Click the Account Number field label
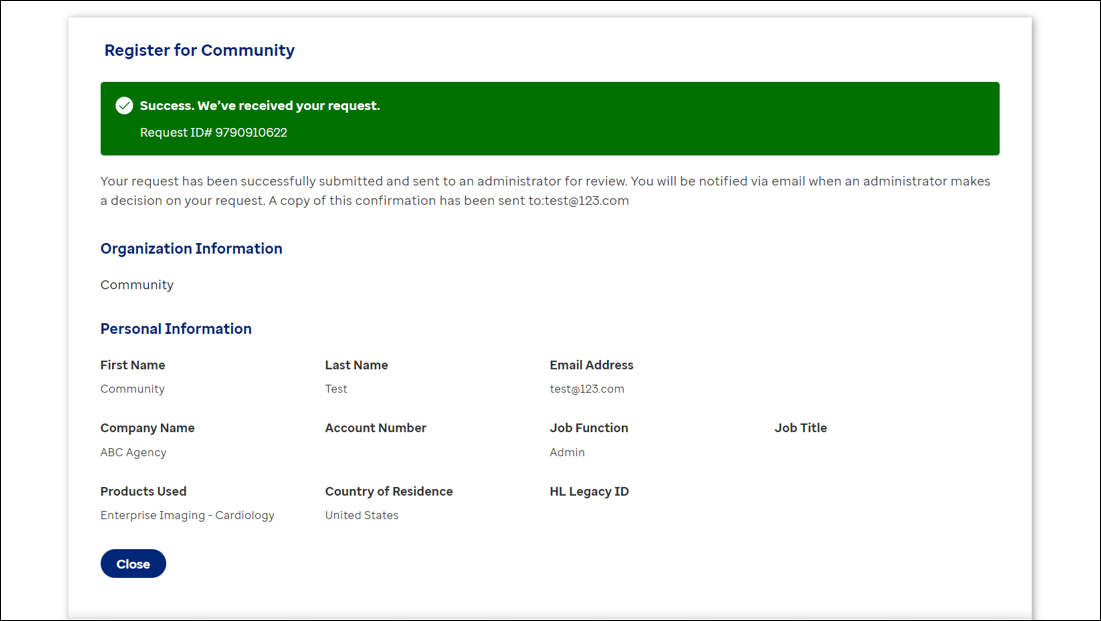 coord(375,427)
